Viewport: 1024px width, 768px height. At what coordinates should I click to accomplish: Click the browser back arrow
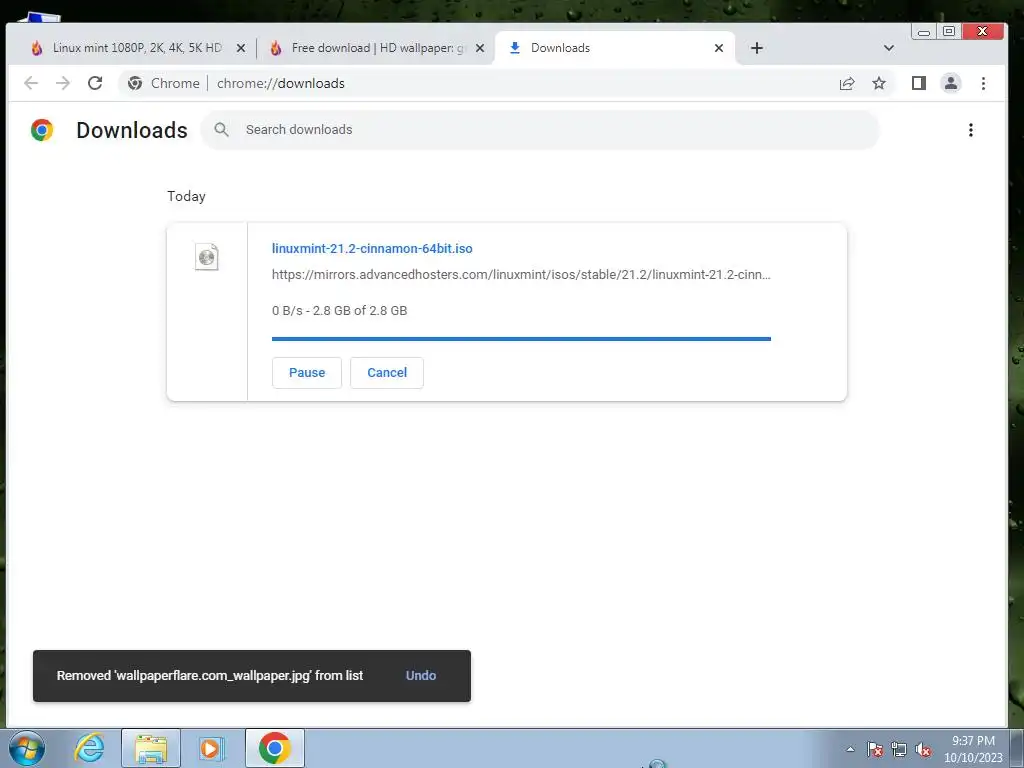31,83
